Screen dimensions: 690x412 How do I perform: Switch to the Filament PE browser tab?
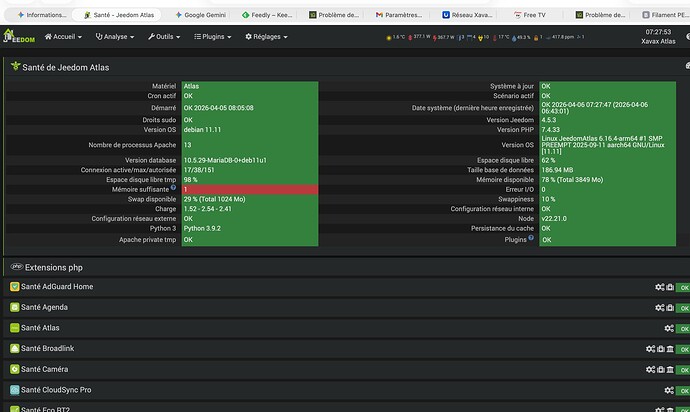click(x=665, y=15)
